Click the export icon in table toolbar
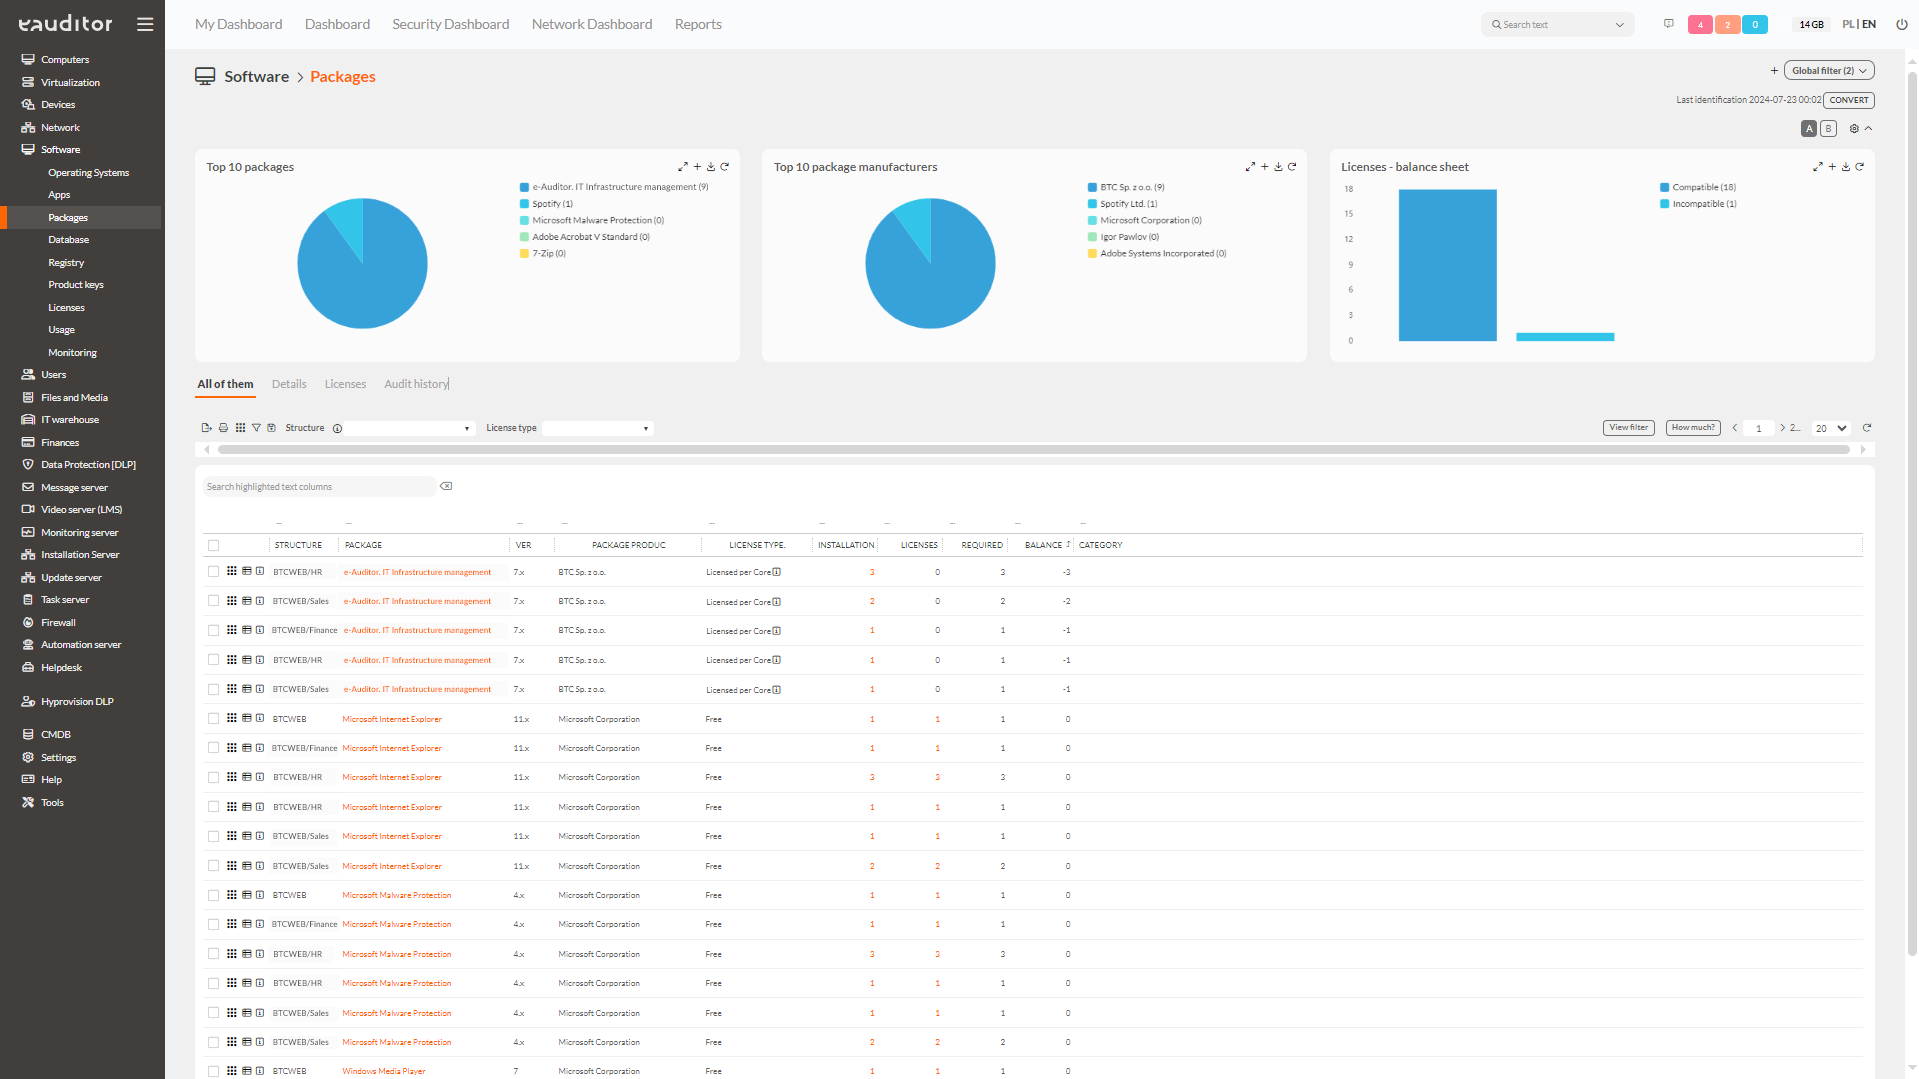This screenshot has width=1919, height=1079. (206, 428)
